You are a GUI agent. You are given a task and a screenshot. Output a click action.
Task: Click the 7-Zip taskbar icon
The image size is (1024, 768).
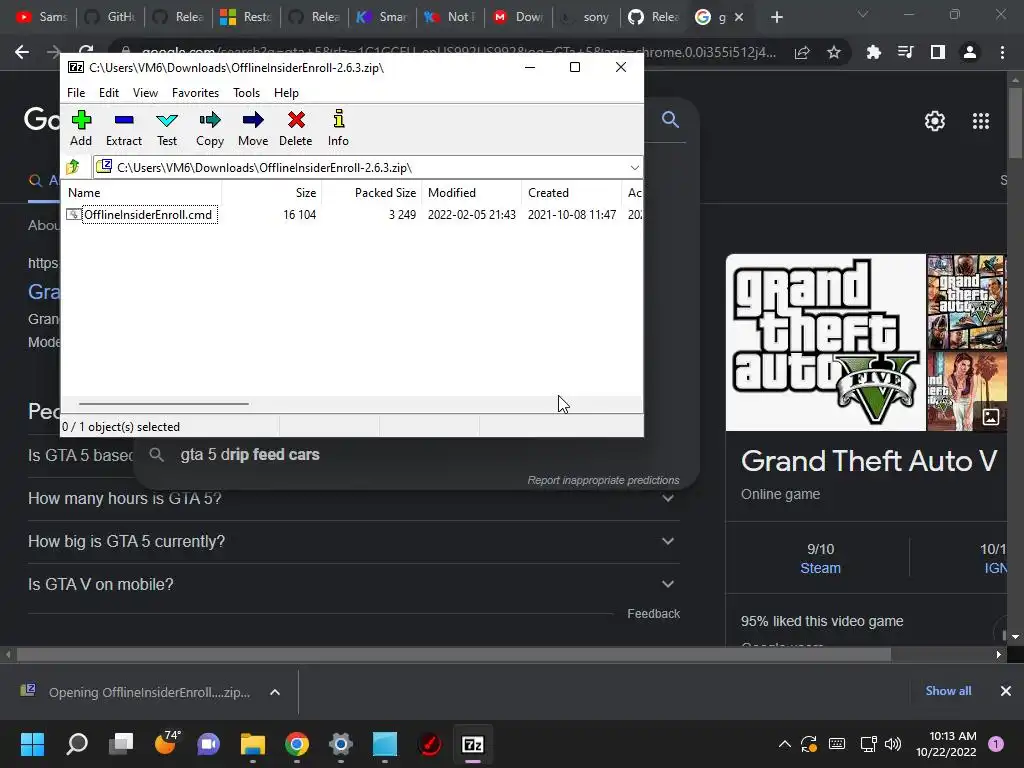[x=473, y=744]
